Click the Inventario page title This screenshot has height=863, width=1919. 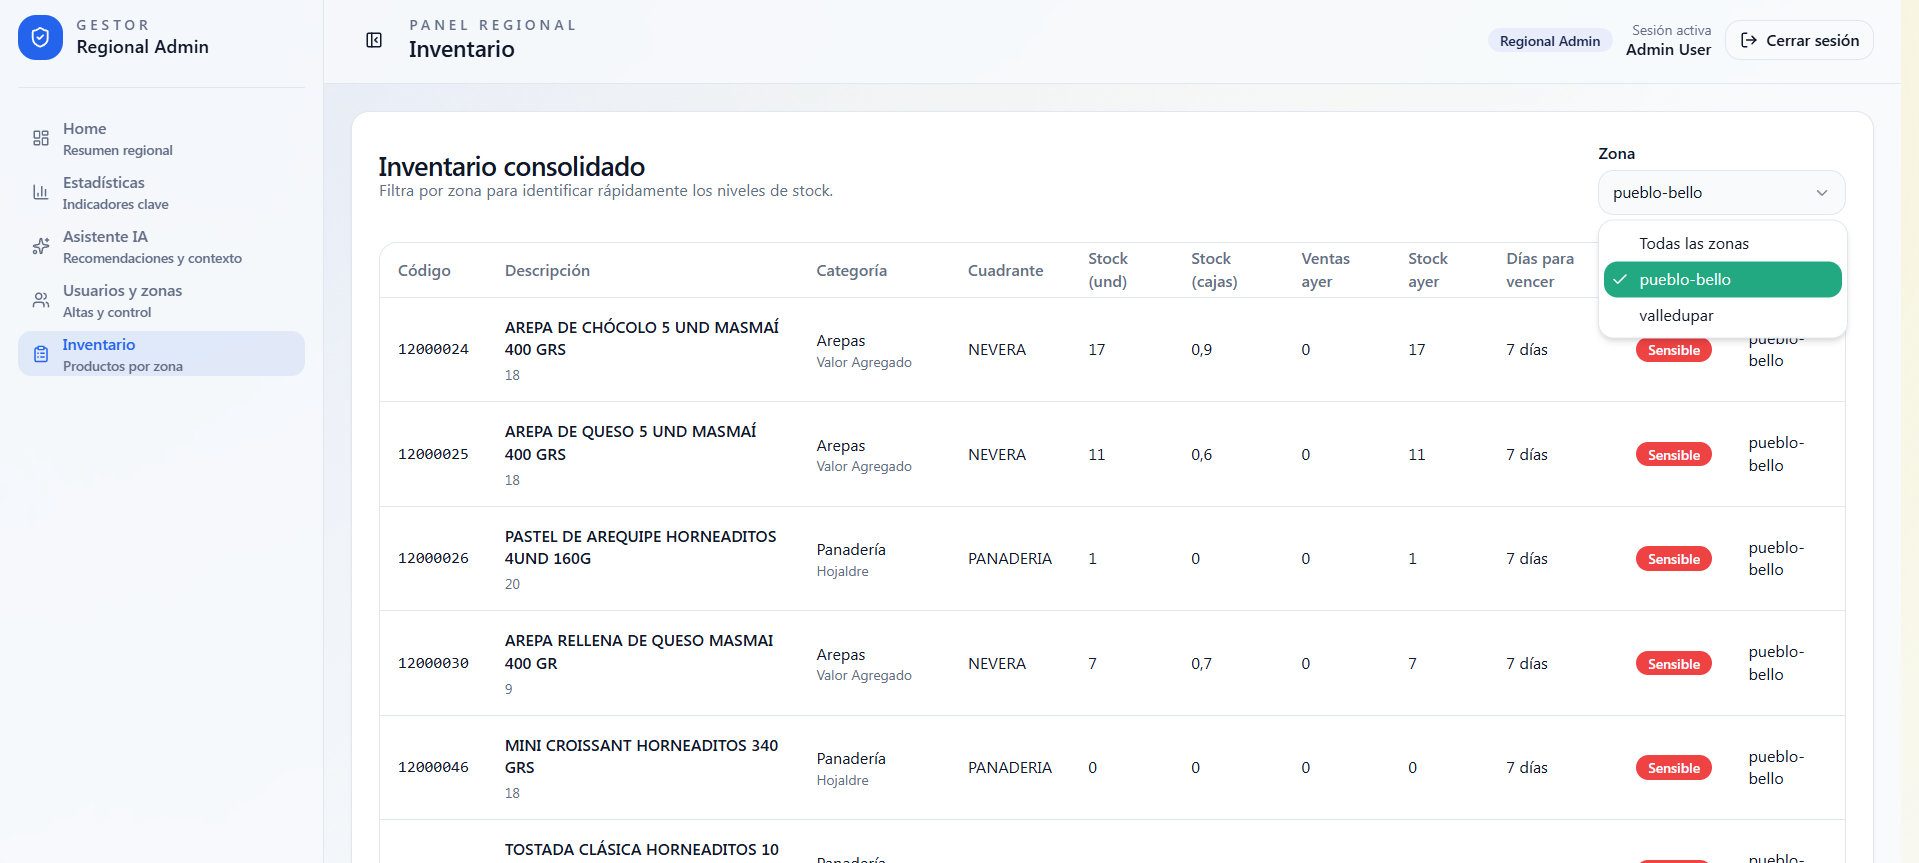(462, 49)
